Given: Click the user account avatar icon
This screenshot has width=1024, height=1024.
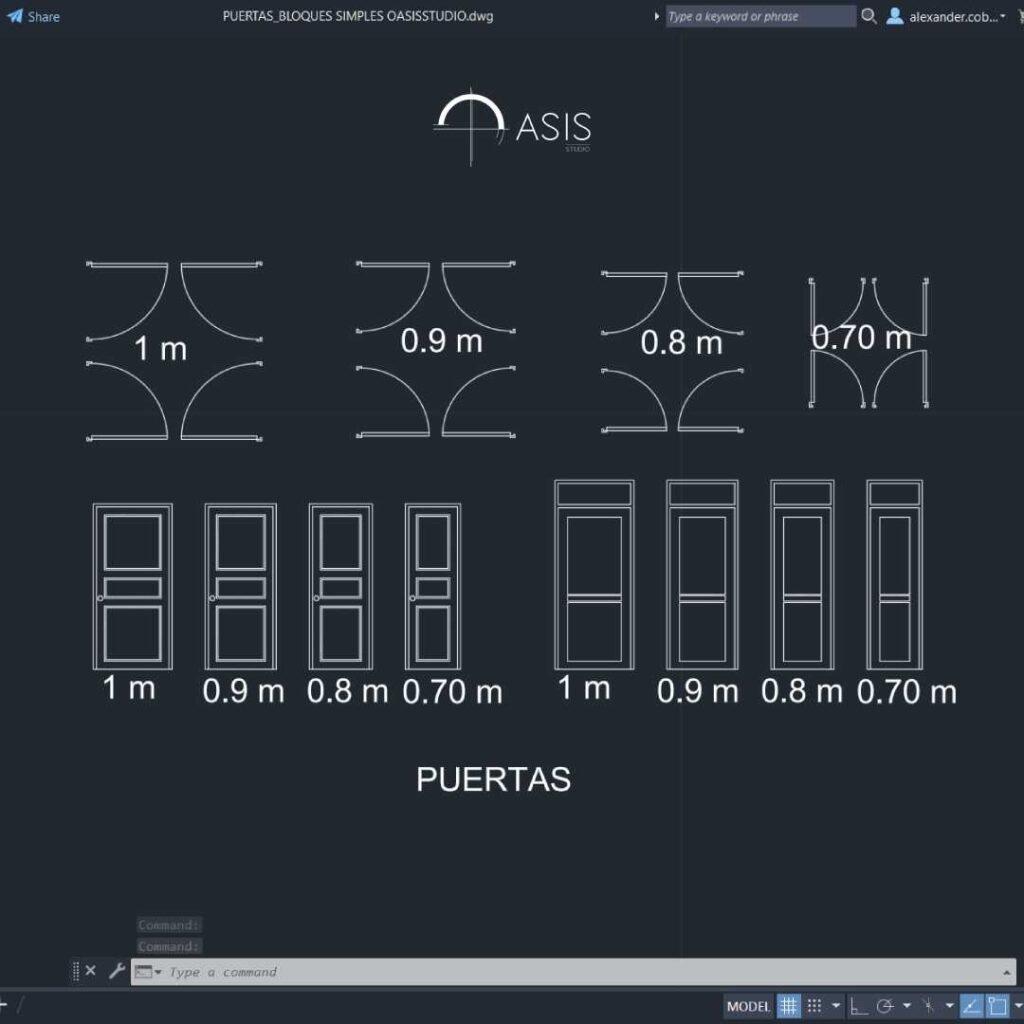Looking at the screenshot, I should pyautogui.click(x=895, y=16).
